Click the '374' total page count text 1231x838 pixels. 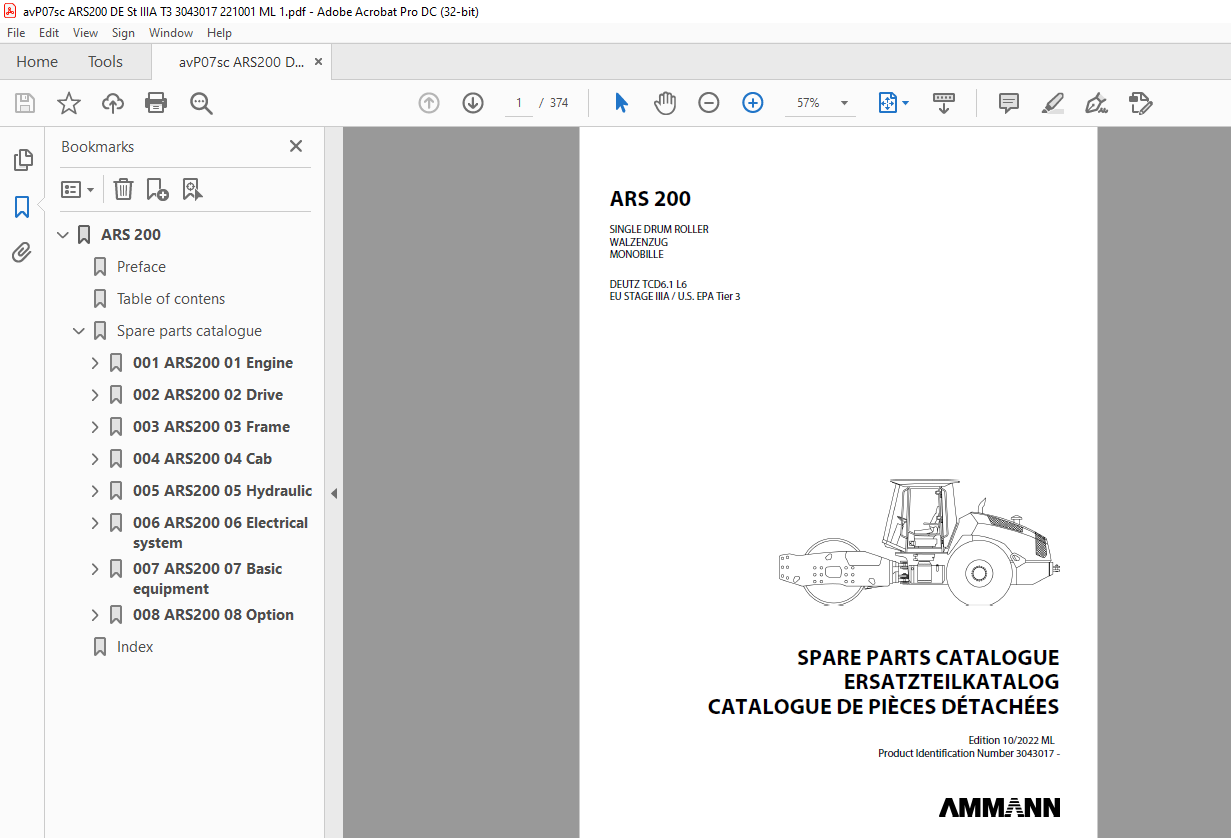(x=559, y=103)
